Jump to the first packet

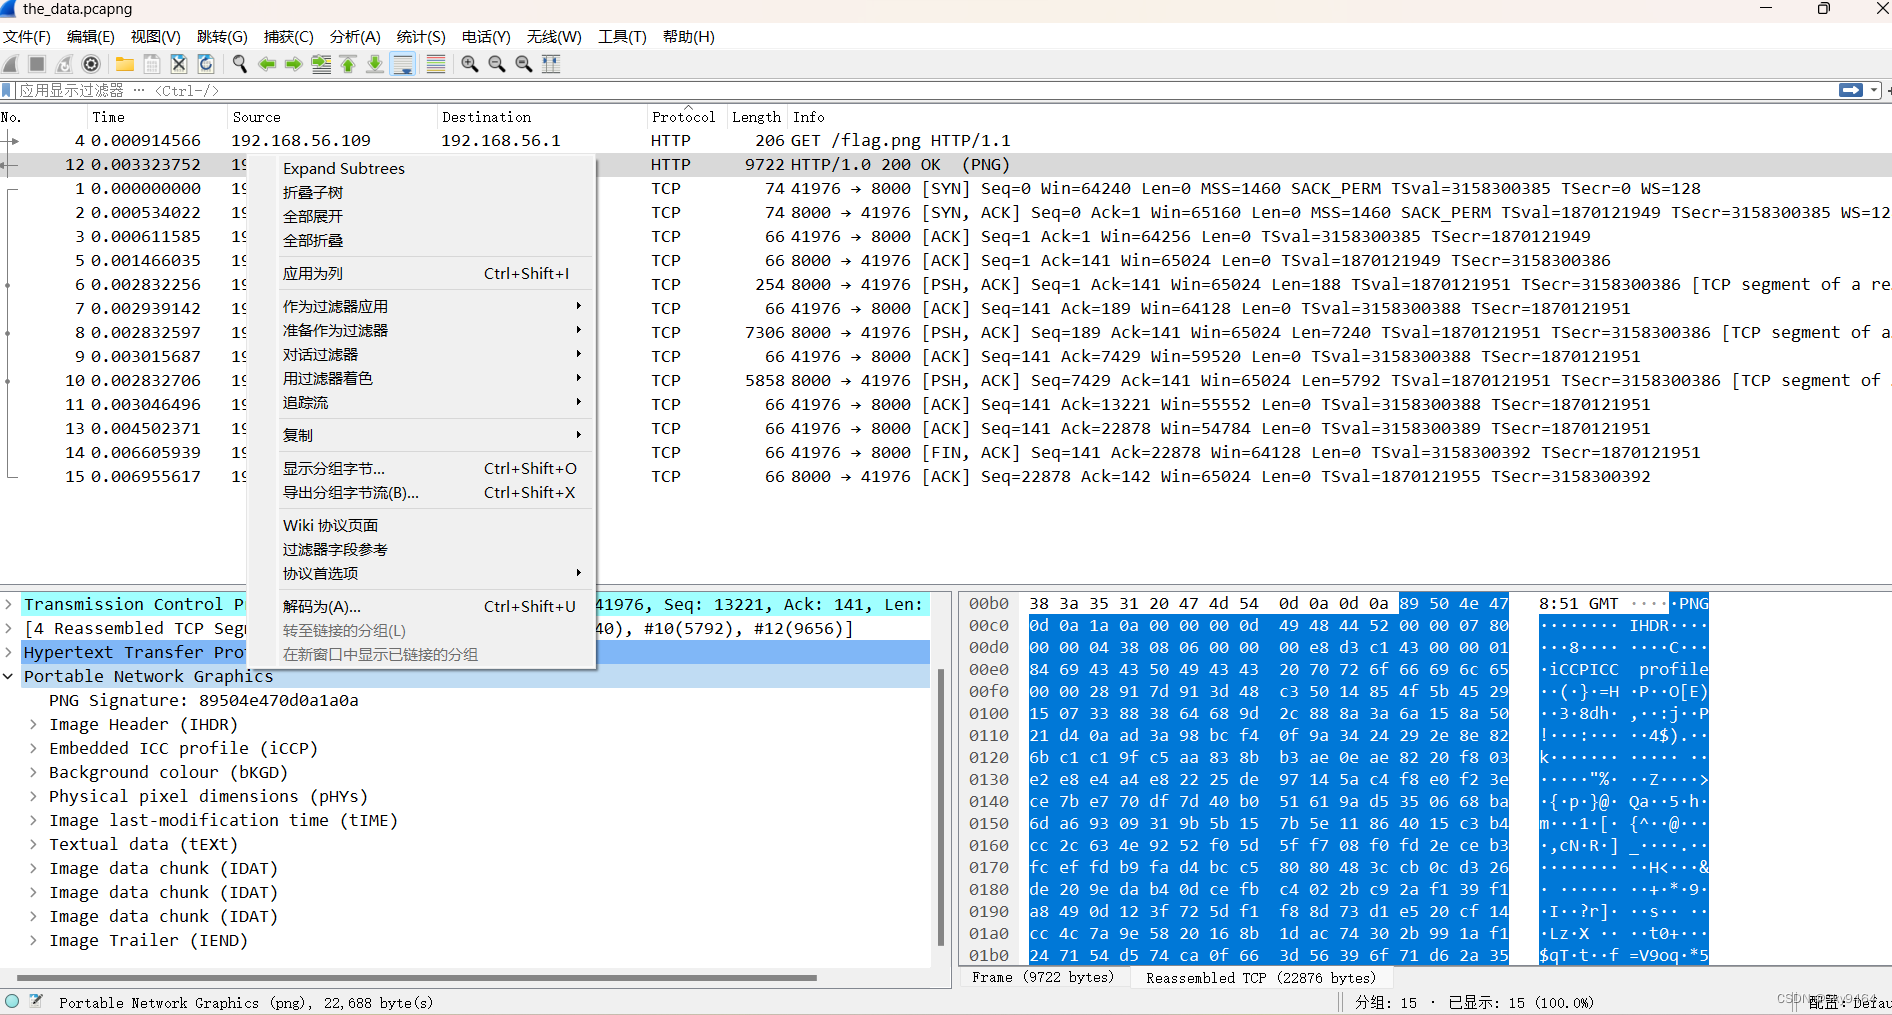point(347,64)
